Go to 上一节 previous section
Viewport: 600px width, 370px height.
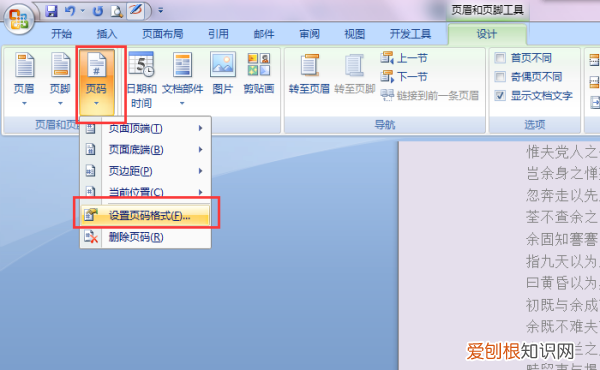[x=404, y=58]
